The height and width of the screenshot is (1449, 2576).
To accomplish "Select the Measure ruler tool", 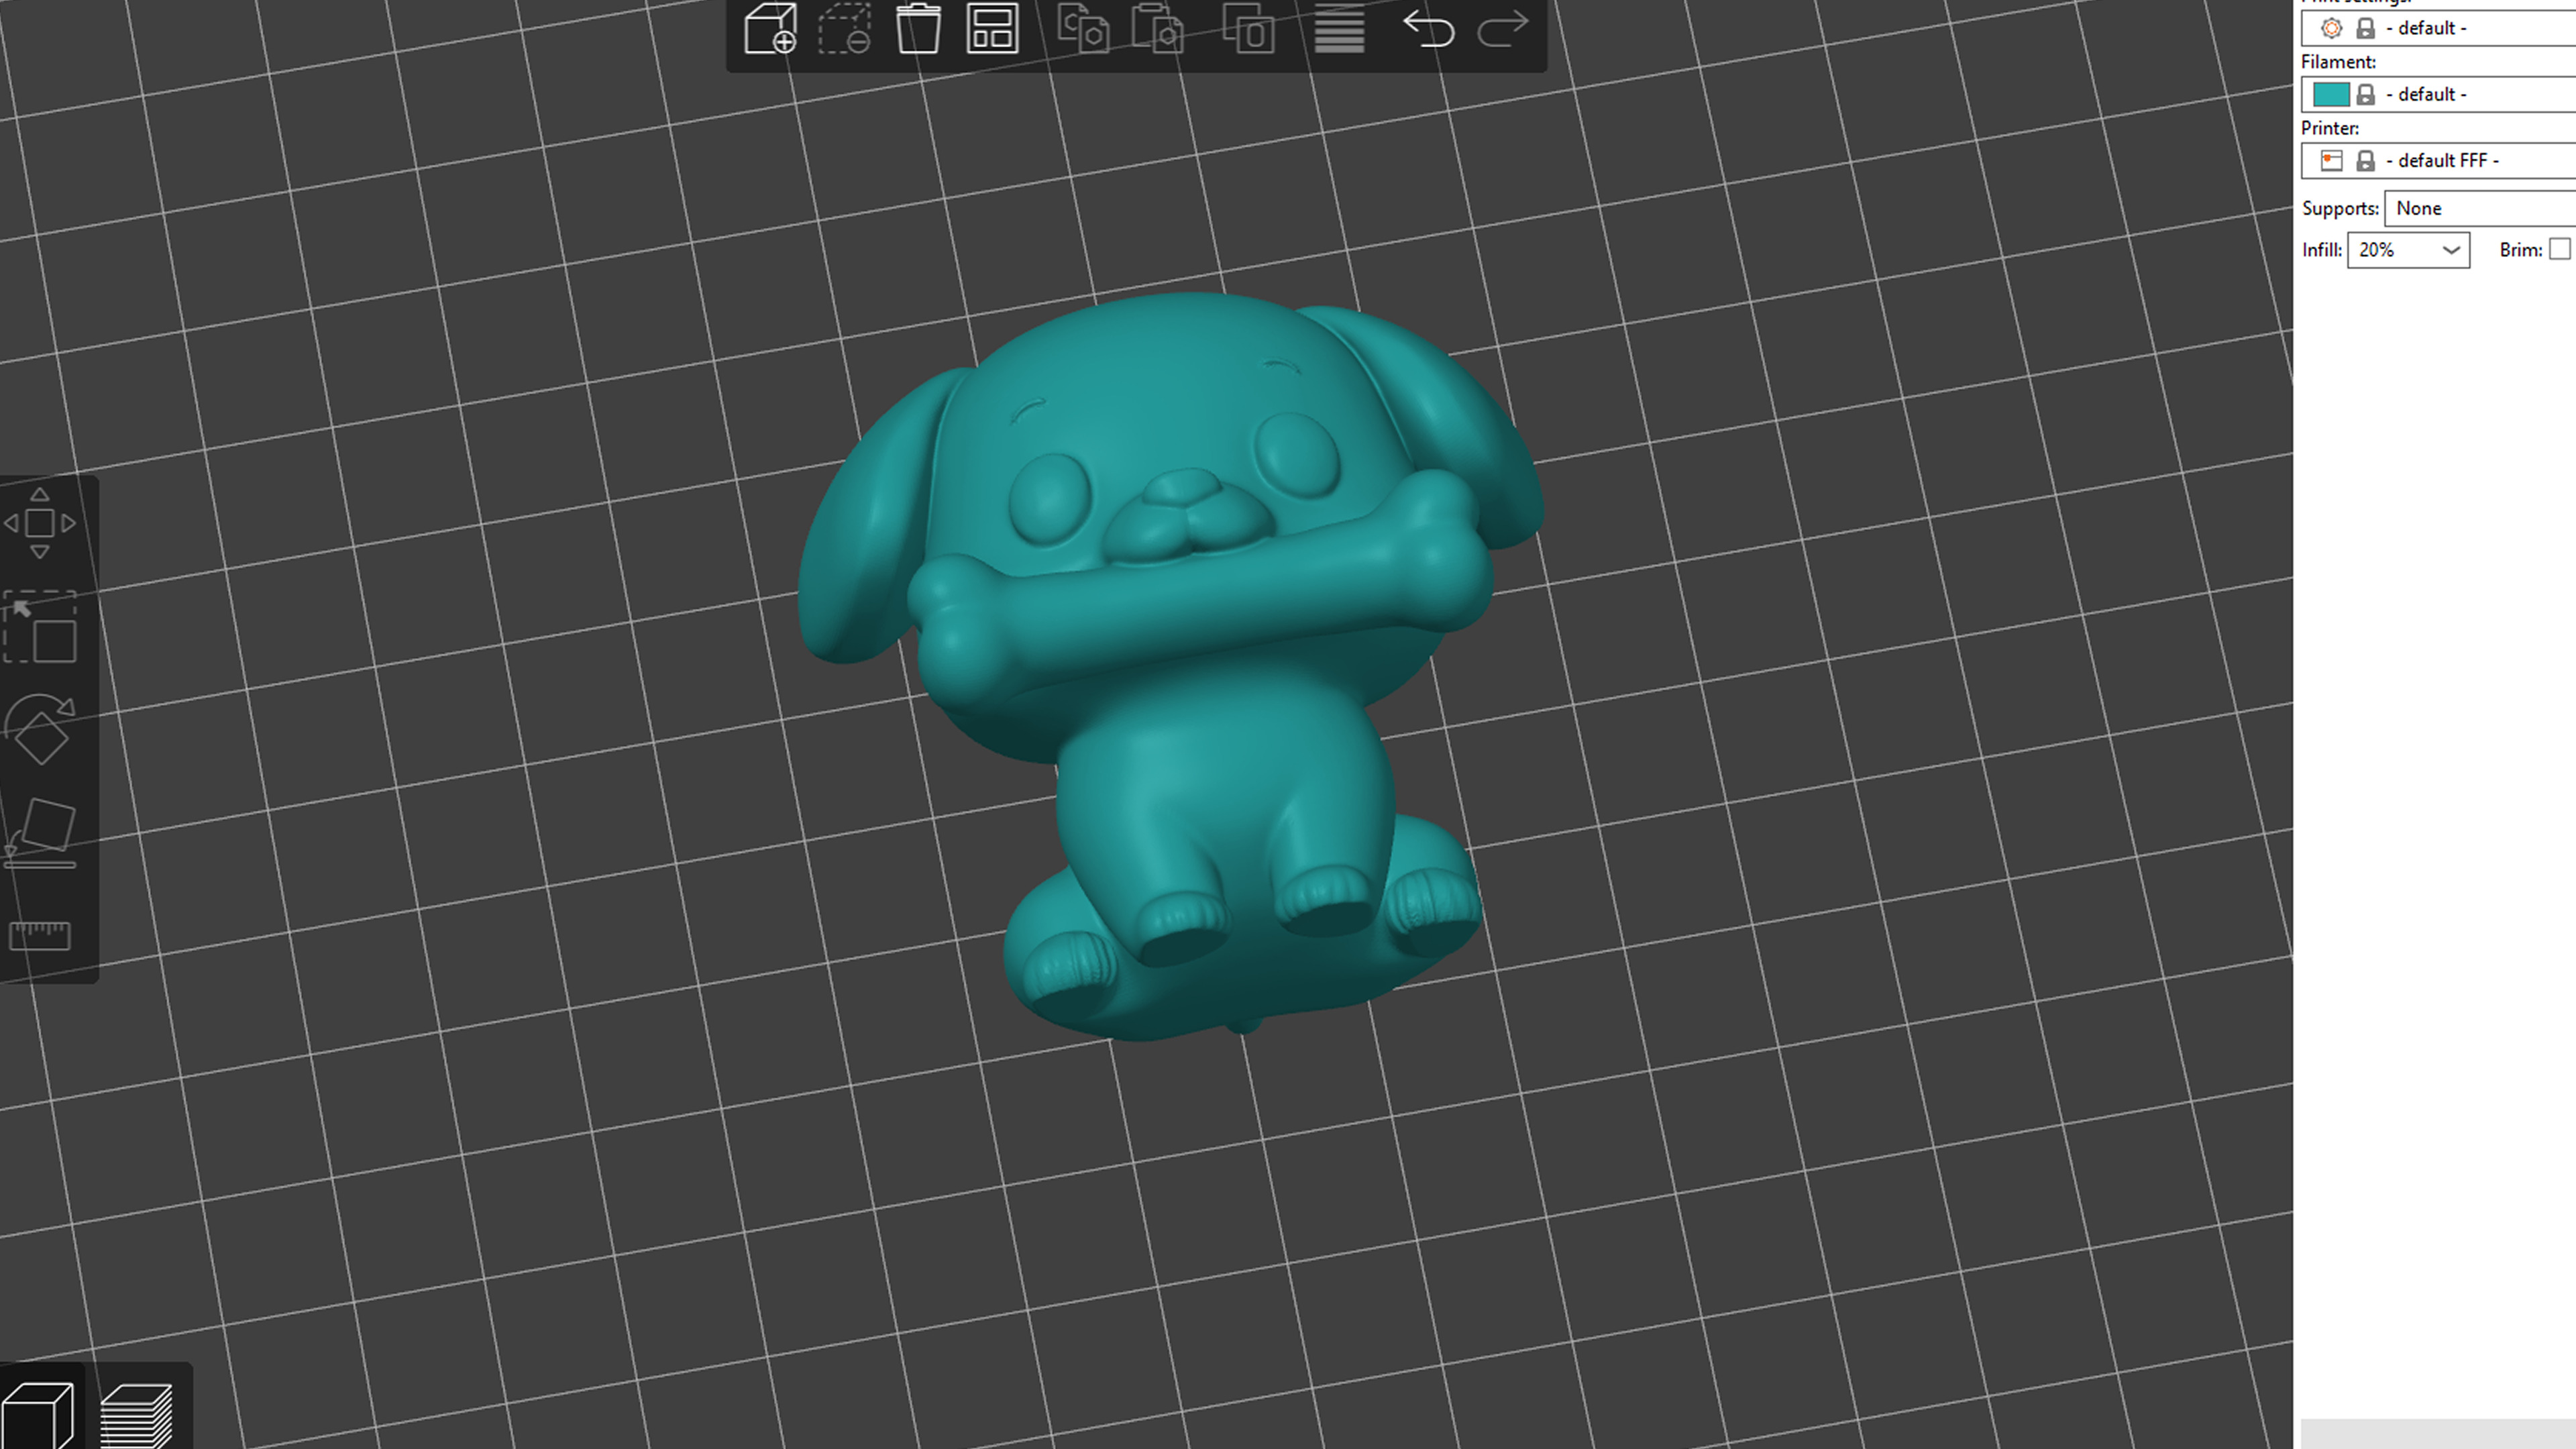I will [x=40, y=936].
